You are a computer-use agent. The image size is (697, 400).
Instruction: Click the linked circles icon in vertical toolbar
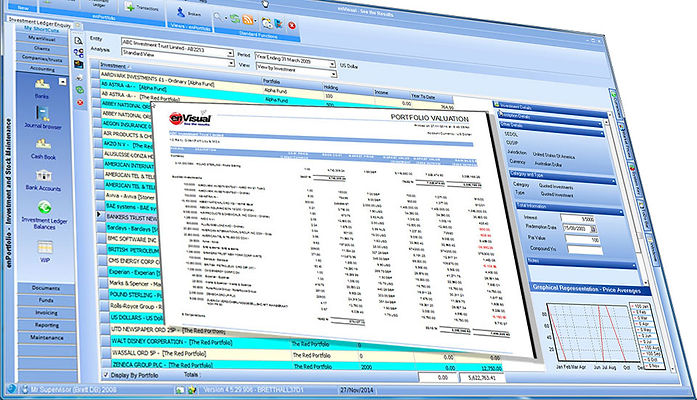pyautogui.click(x=79, y=53)
